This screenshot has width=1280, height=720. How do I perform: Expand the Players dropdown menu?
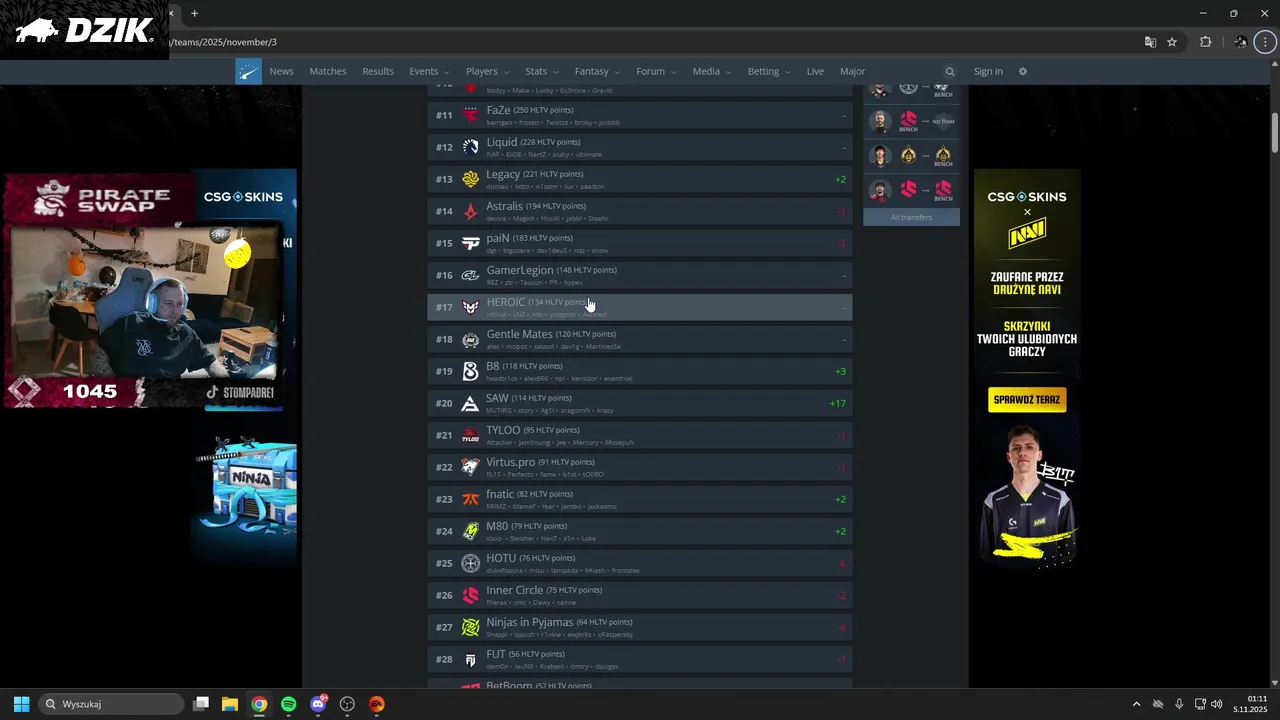tap(487, 72)
